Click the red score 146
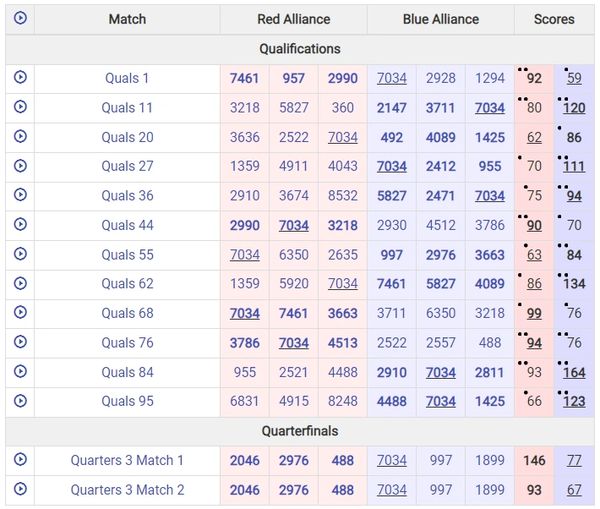This screenshot has height=509, width=600. (x=534, y=461)
